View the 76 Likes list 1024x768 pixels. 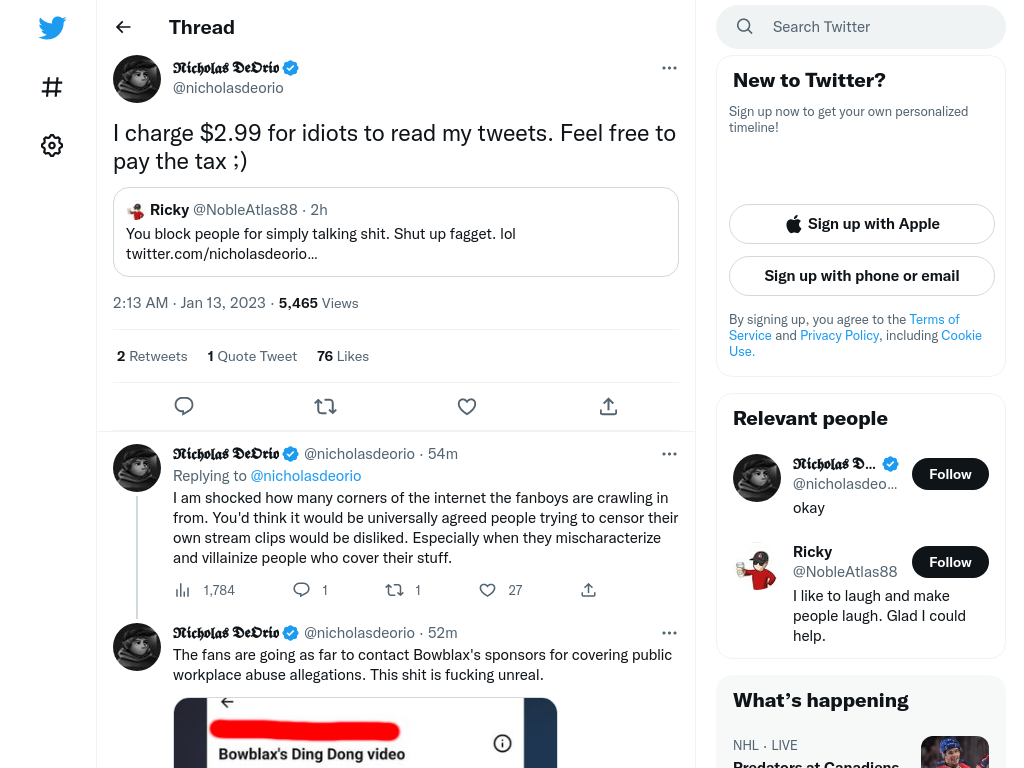pyautogui.click(x=343, y=357)
